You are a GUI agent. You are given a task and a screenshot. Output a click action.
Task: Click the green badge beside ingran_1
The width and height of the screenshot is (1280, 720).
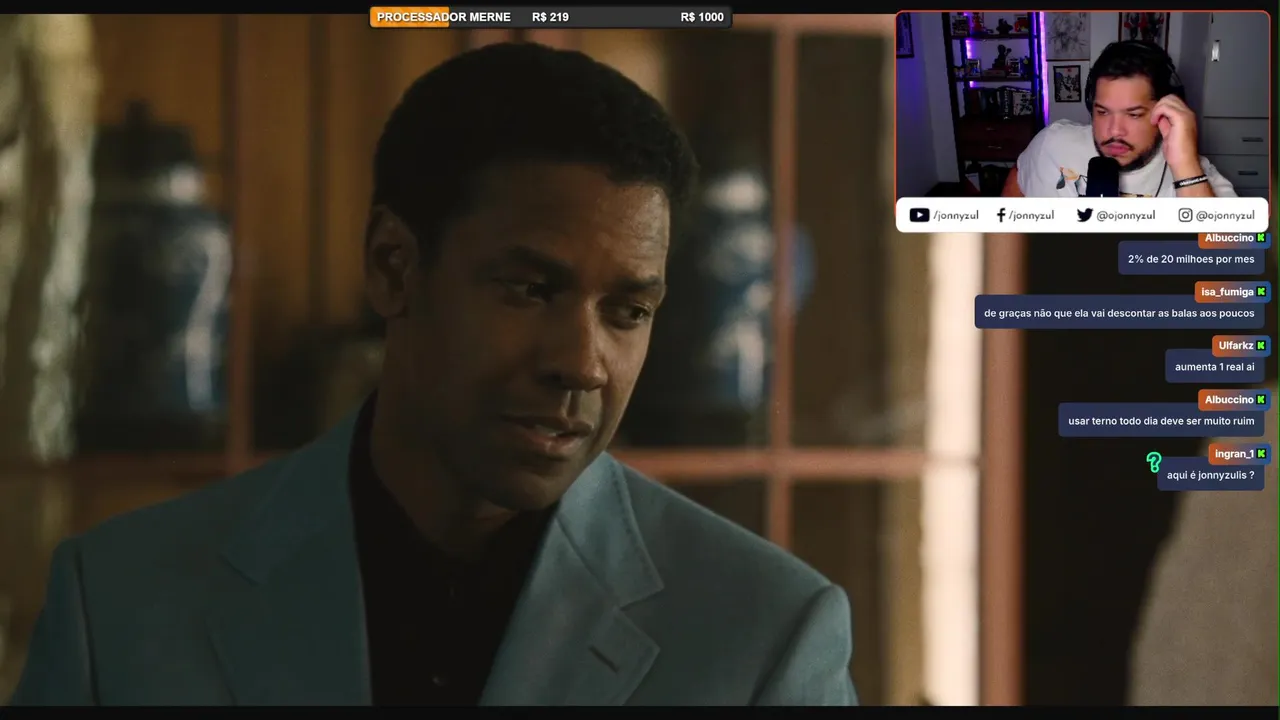tap(1261, 454)
